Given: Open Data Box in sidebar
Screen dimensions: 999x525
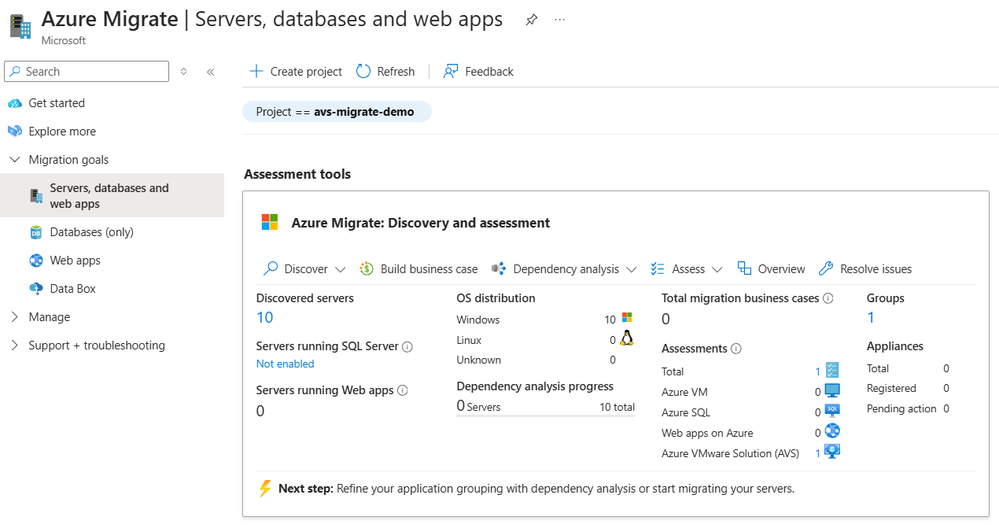Looking at the screenshot, I should pyautogui.click(x=72, y=289).
